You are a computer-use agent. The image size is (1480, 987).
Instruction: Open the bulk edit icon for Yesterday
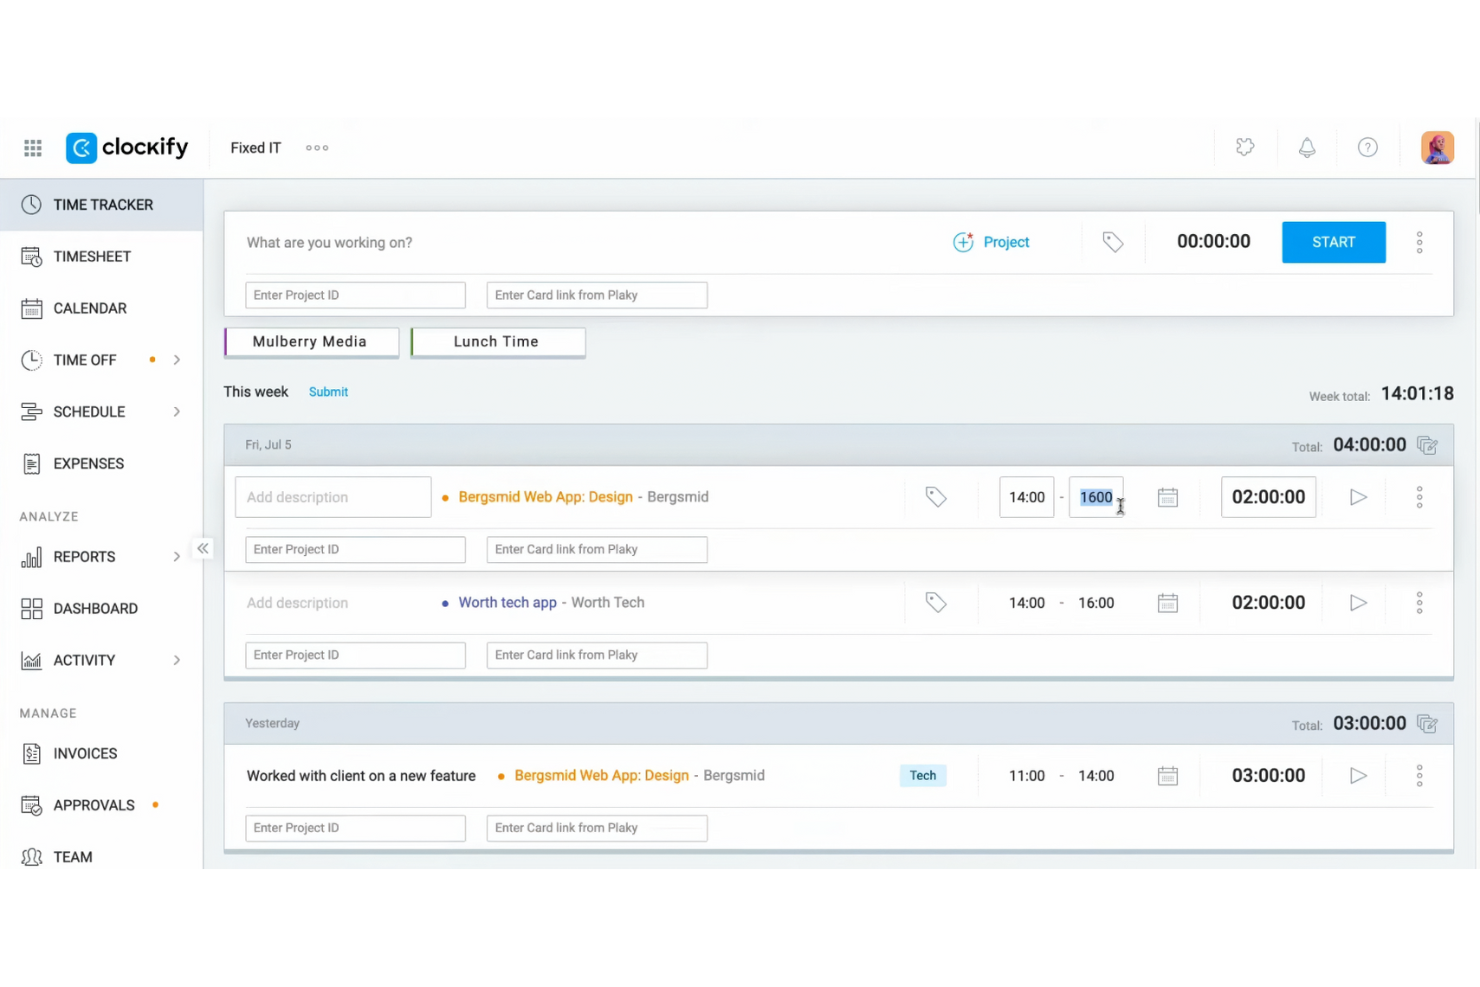pos(1427,724)
